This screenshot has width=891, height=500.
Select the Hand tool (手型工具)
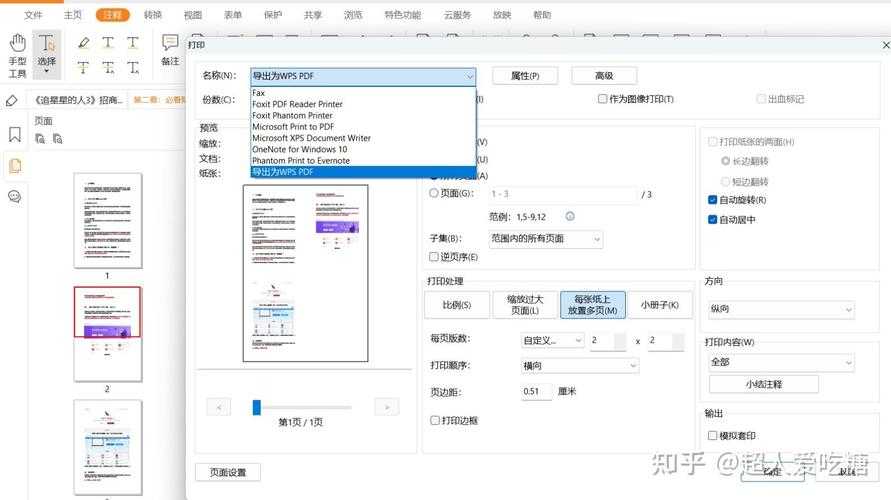click(x=17, y=55)
